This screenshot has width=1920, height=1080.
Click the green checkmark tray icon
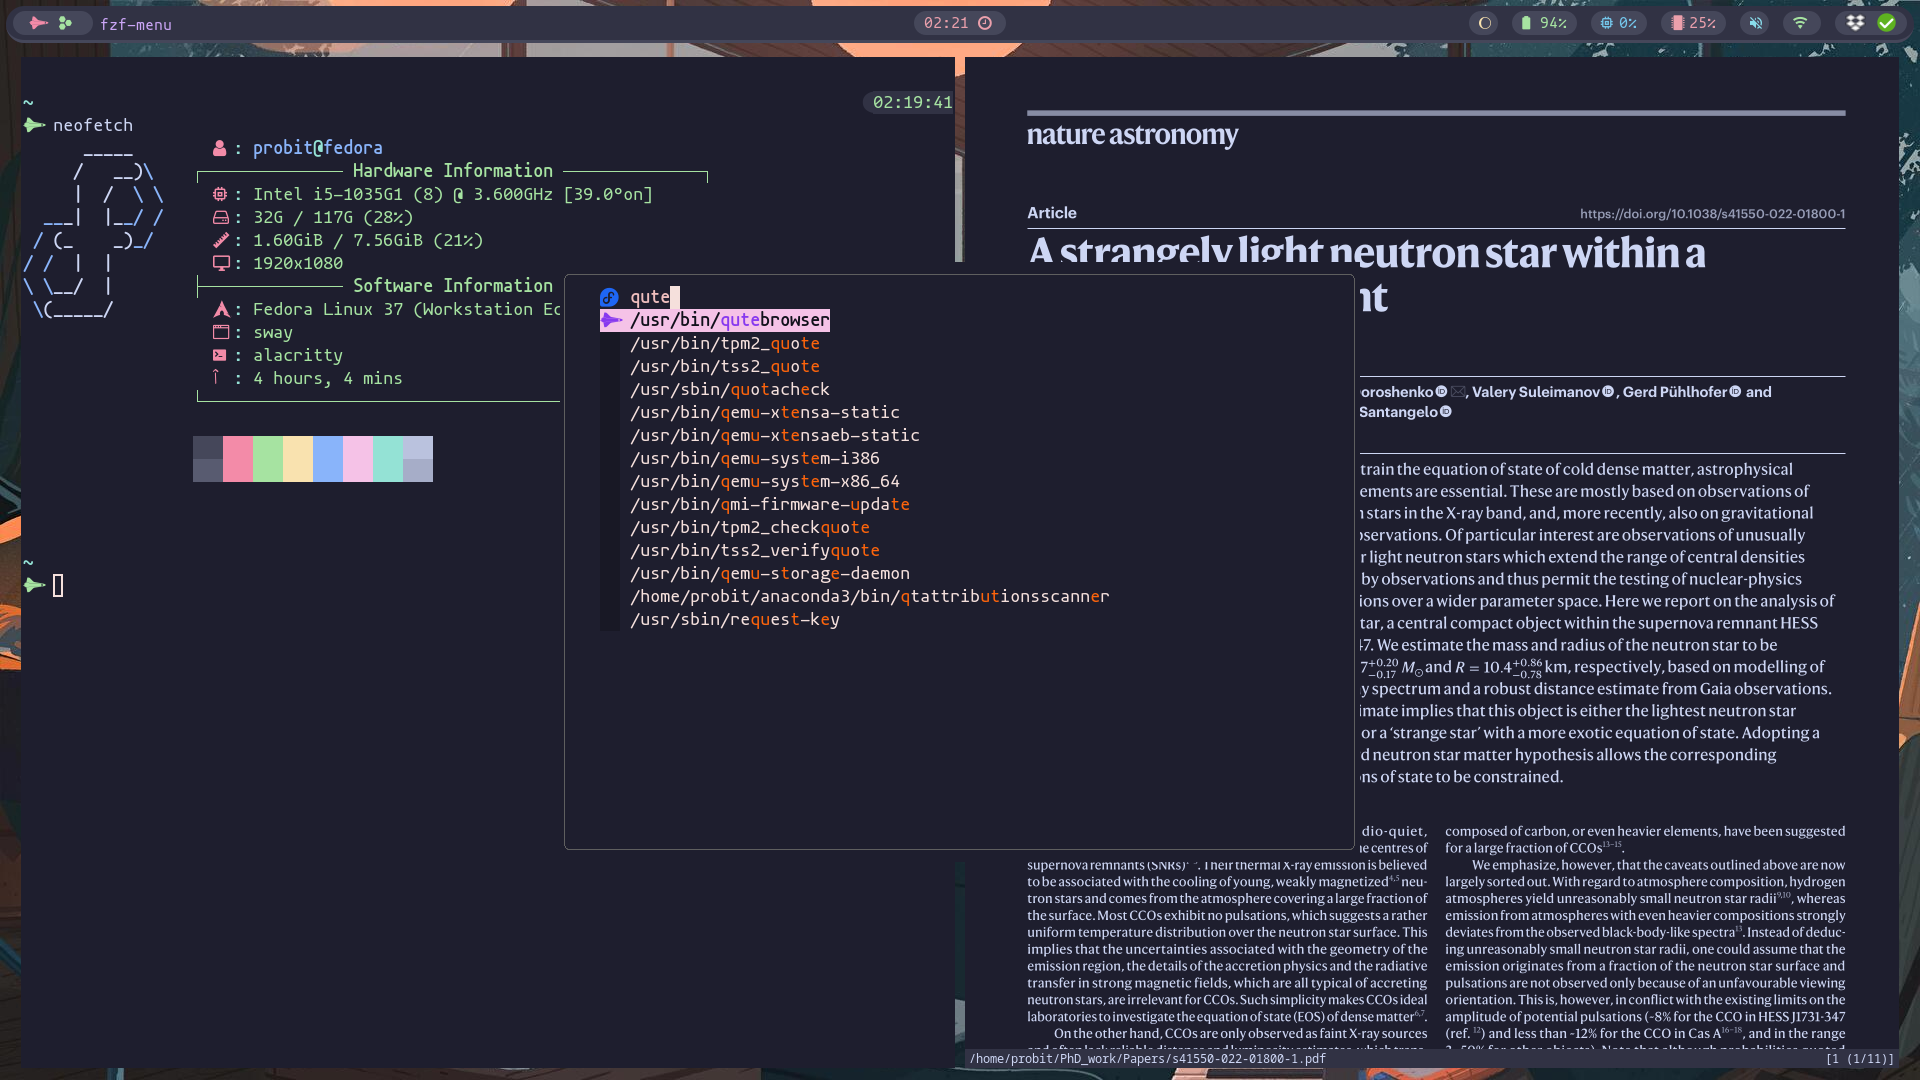pos(1886,23)
